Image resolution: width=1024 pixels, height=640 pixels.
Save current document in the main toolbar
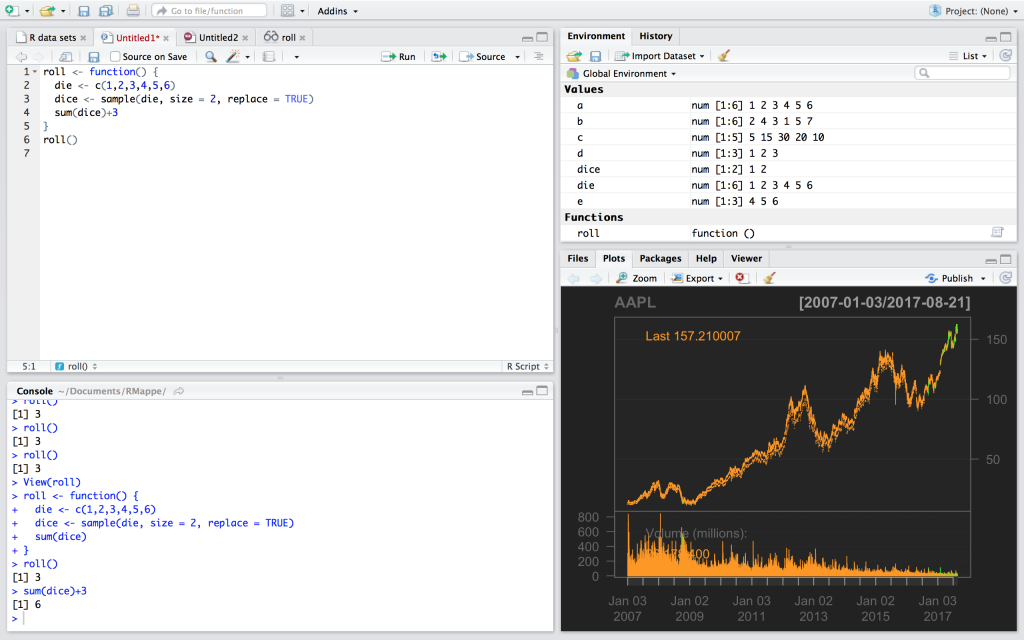(84, 11)
